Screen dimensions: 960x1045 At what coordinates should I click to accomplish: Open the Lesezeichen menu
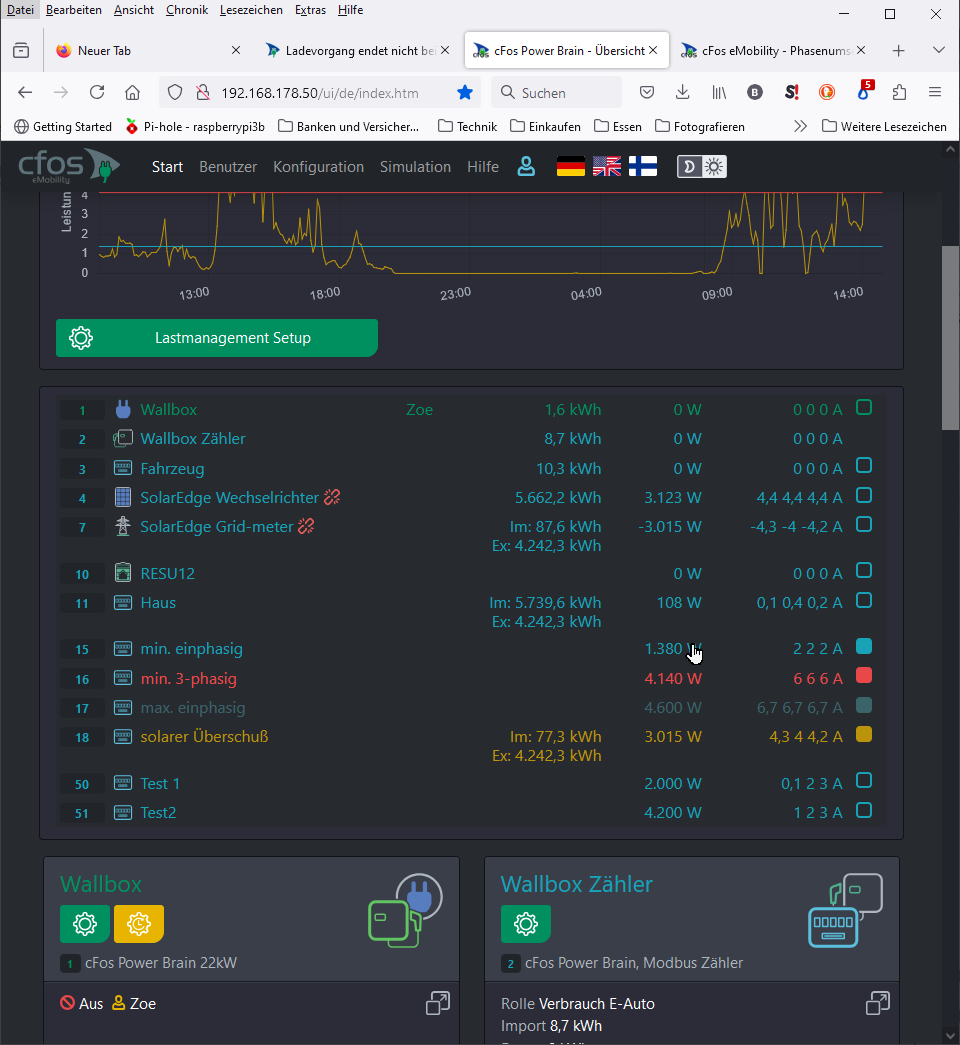[x=251, y=10]
